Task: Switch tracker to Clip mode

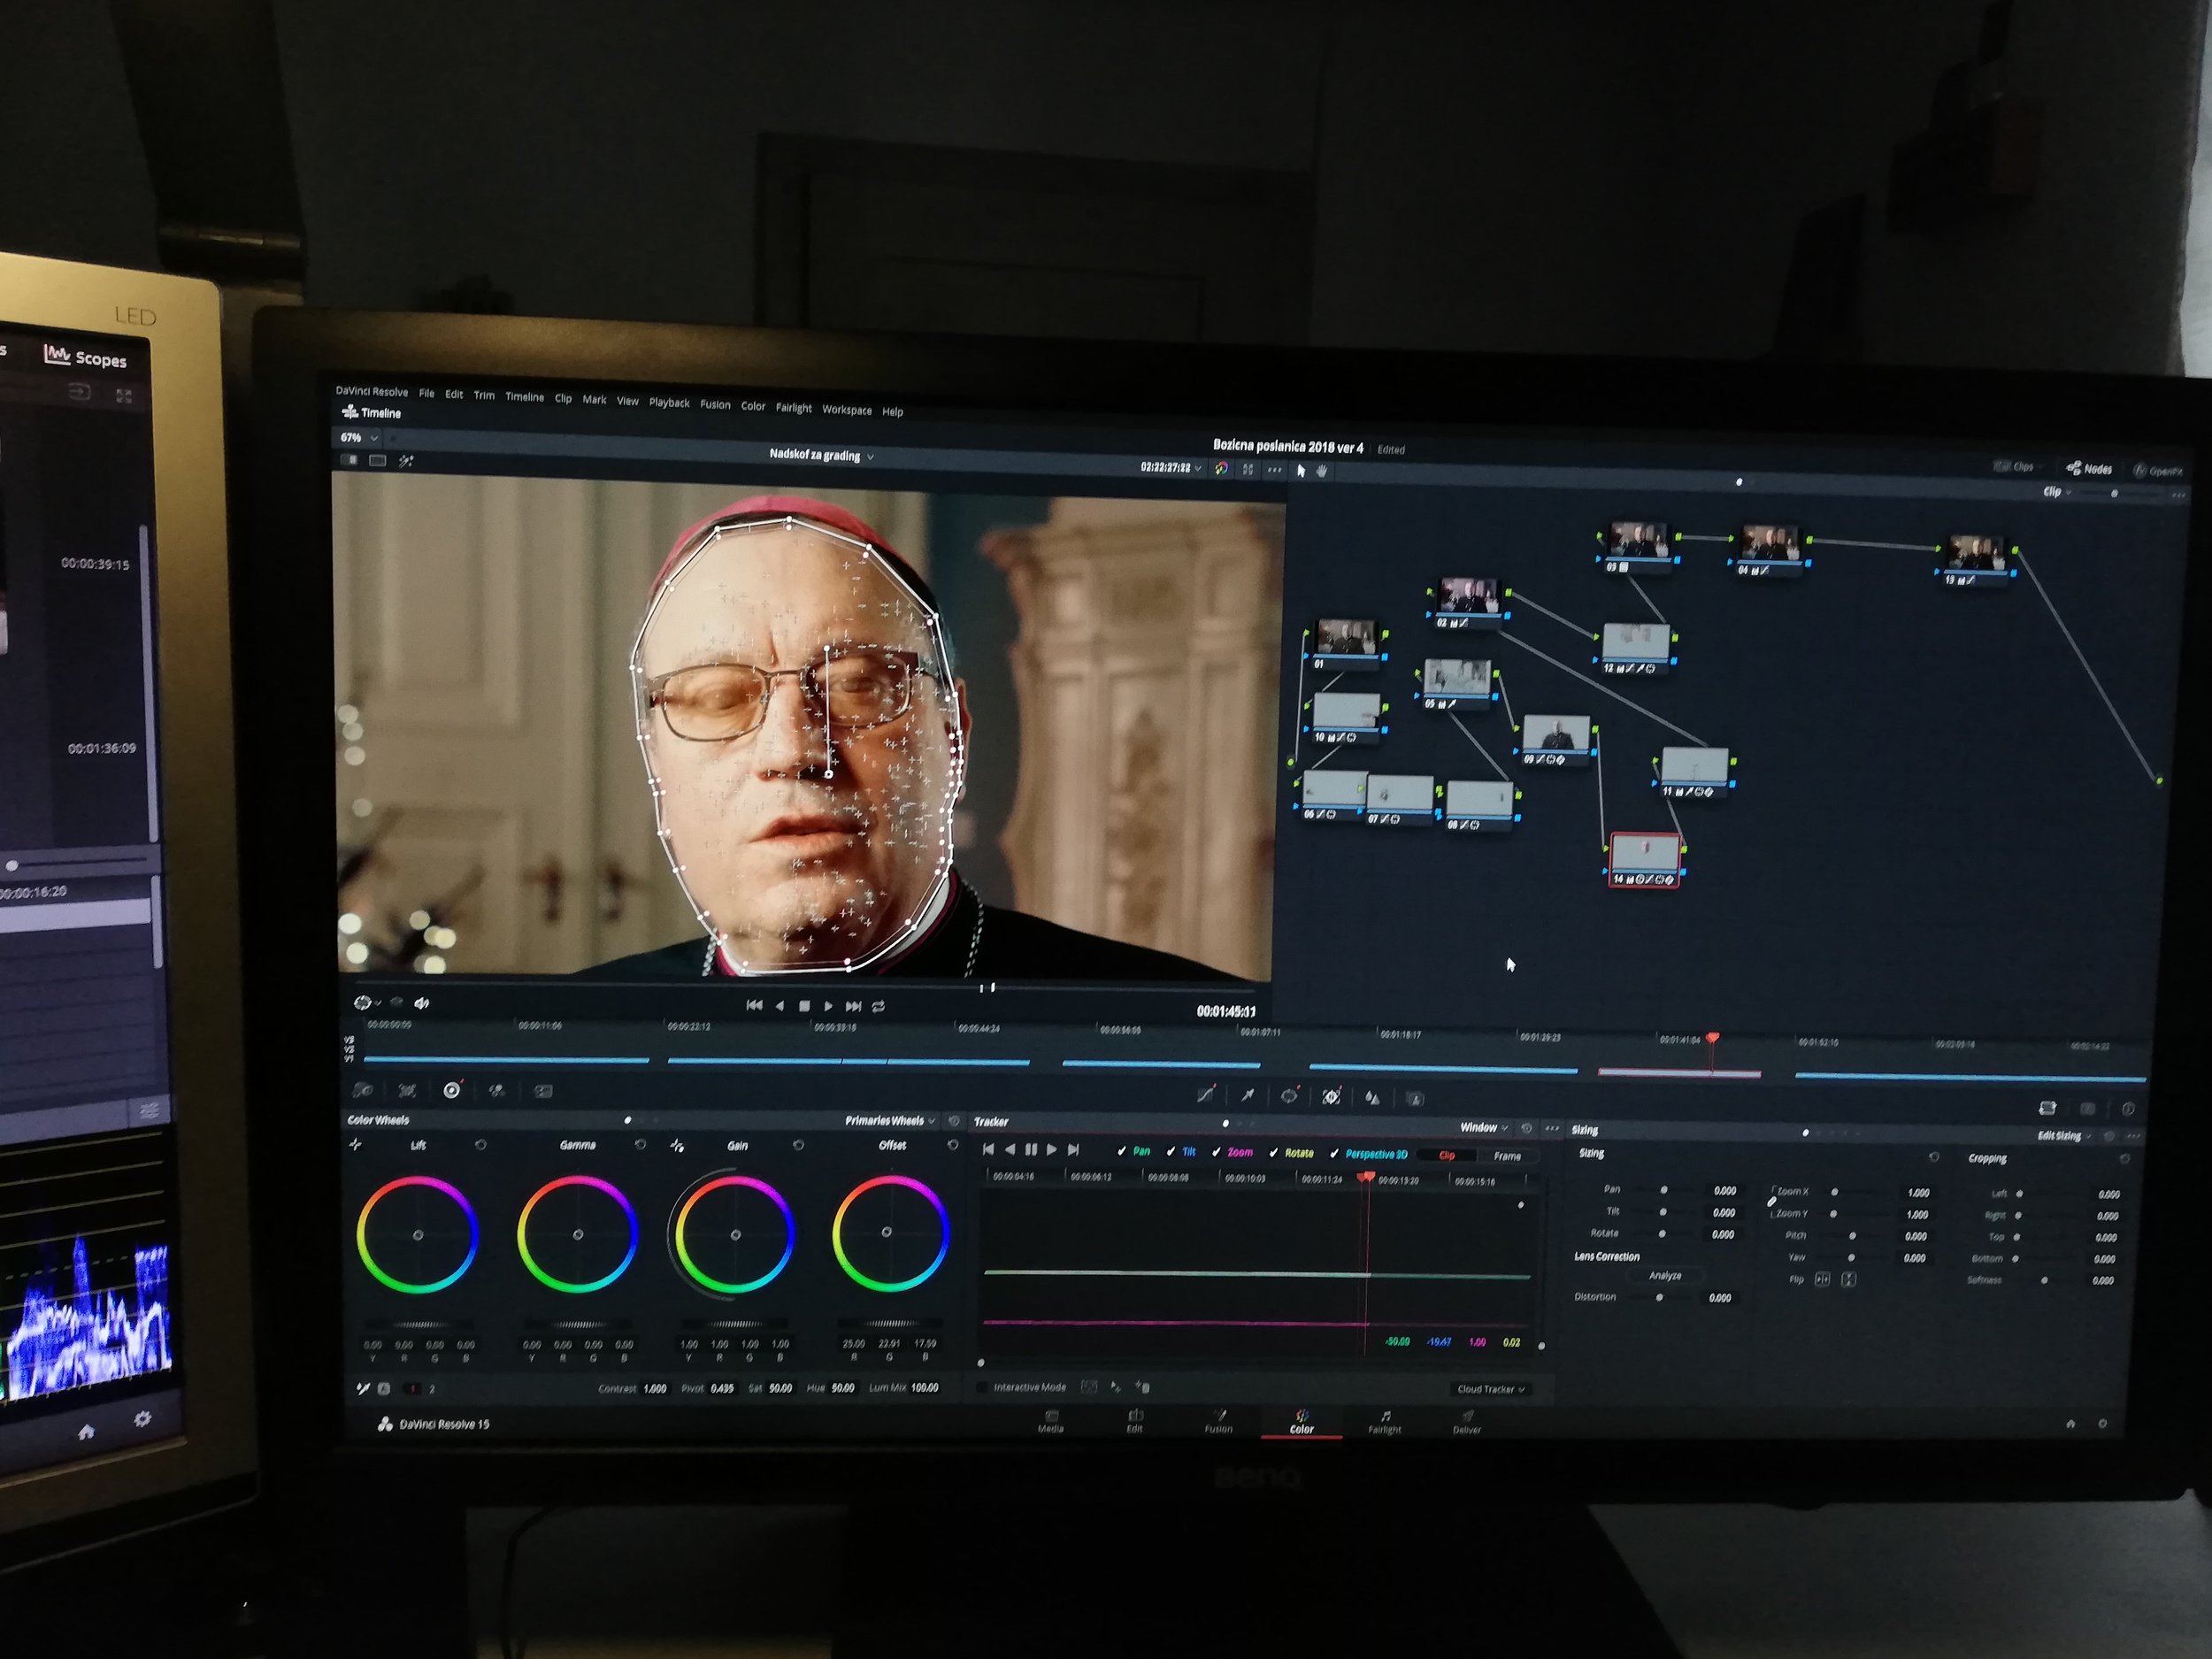Action: [x=1446, y=1155]
